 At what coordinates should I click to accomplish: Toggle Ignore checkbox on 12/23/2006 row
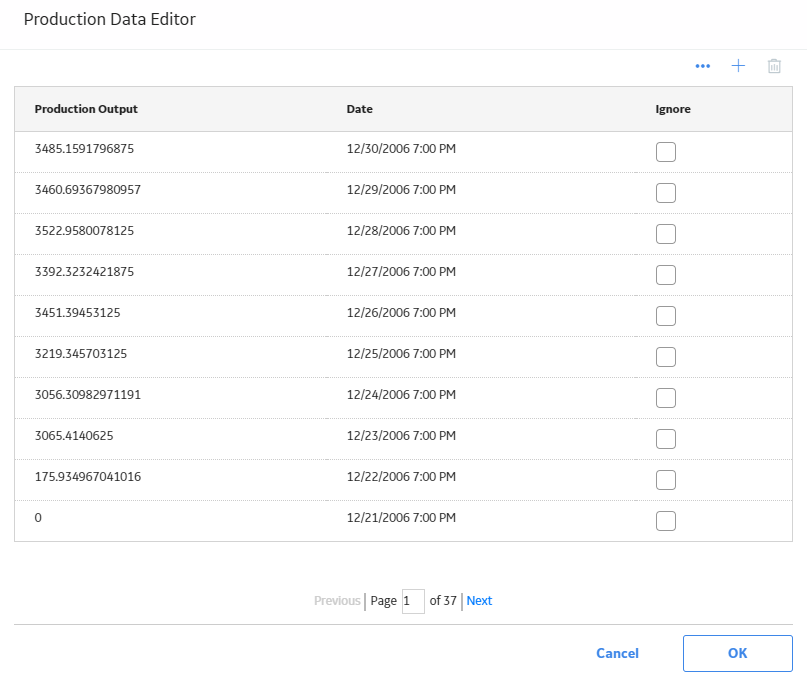(665, 439)
